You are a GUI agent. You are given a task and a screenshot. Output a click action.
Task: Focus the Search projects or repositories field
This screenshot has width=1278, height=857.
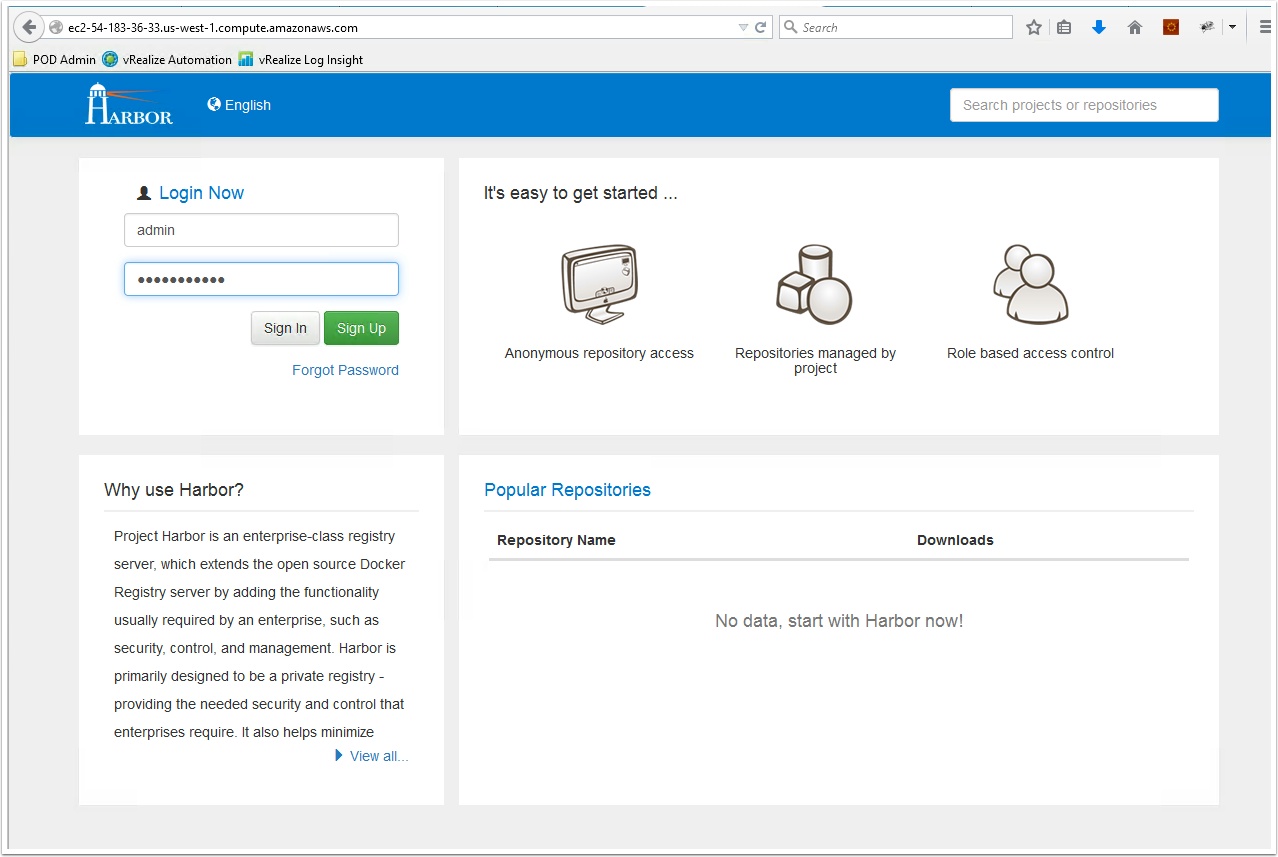coord(1084,105)
